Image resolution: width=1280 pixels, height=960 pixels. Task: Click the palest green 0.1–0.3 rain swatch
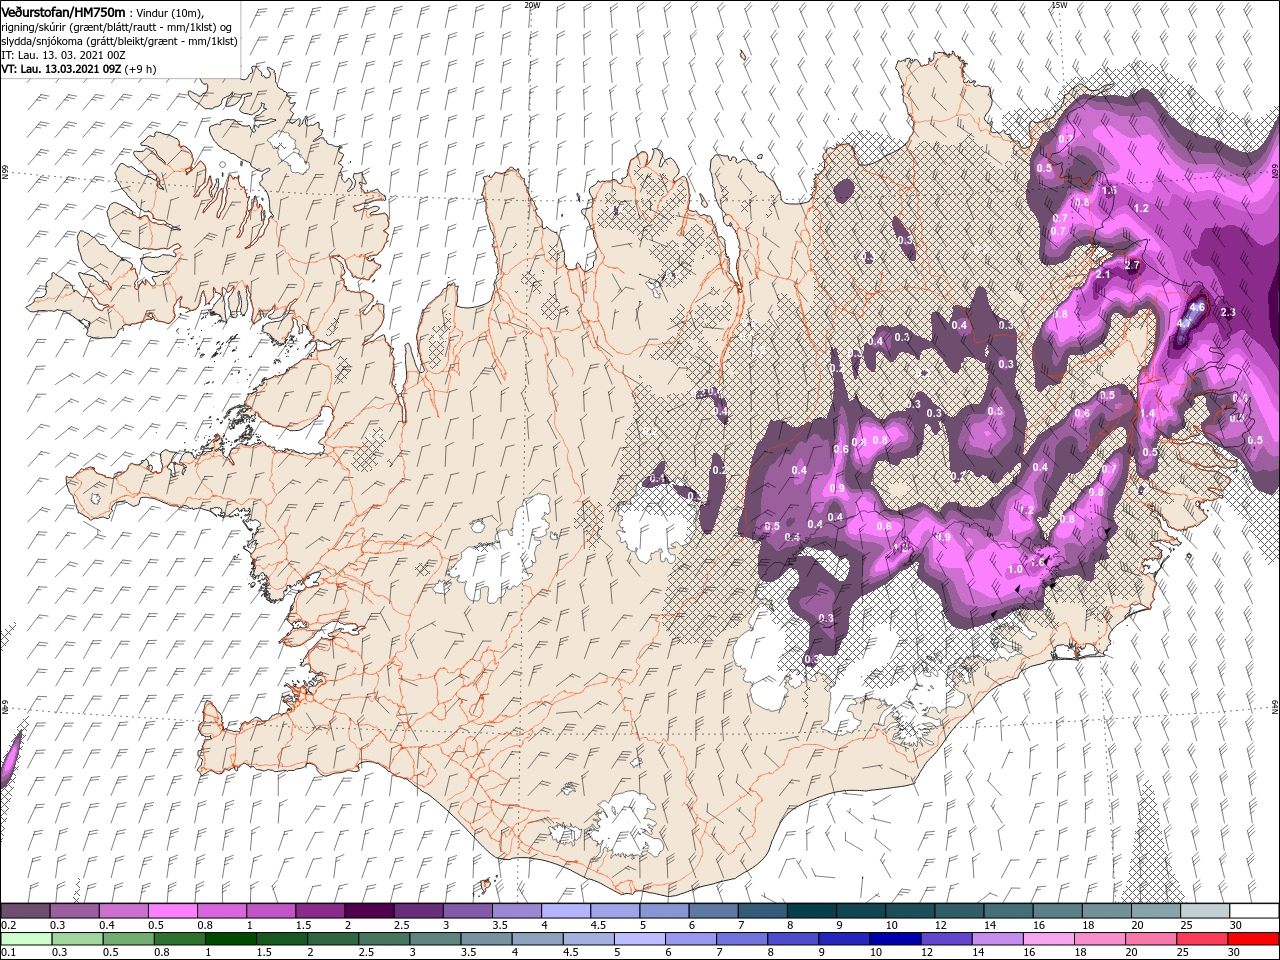26,939
